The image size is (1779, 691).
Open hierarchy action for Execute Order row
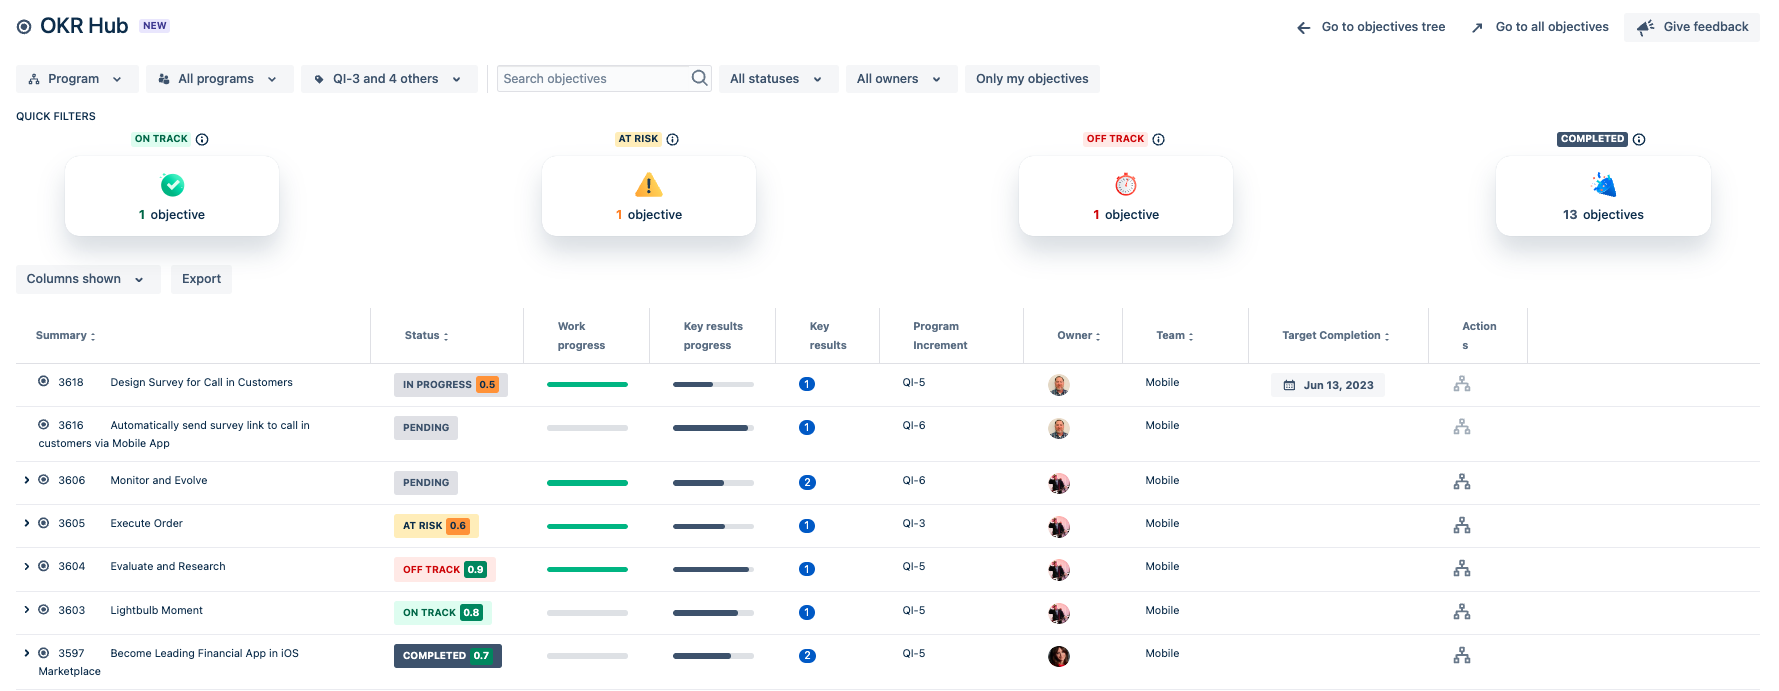point(1462,525)
